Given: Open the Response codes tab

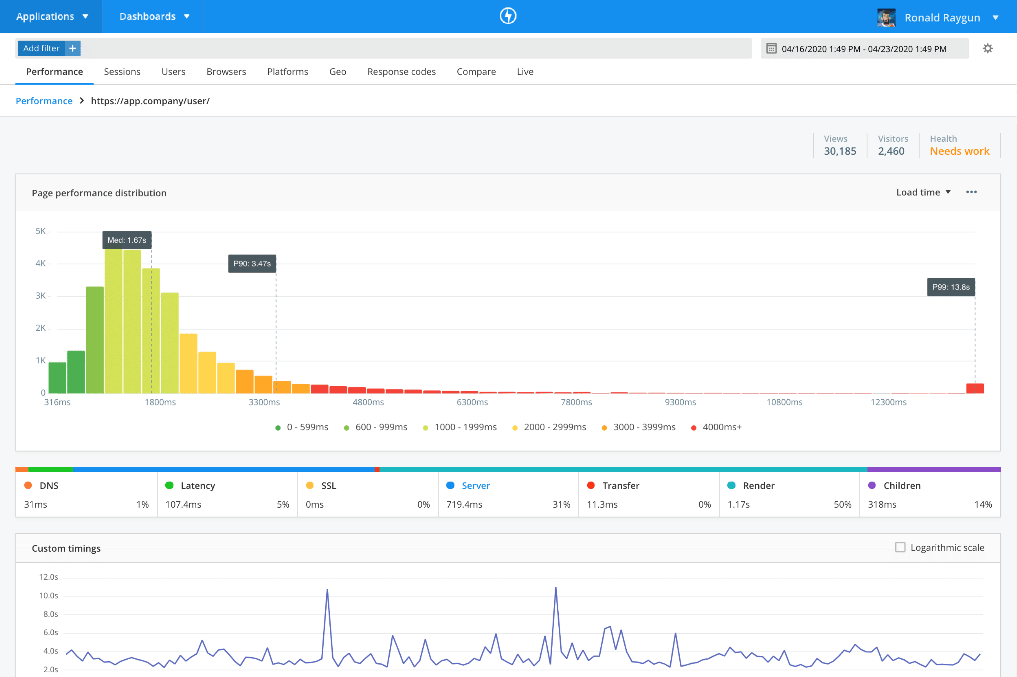Looking at the screenshot, I should click(400, 71).
